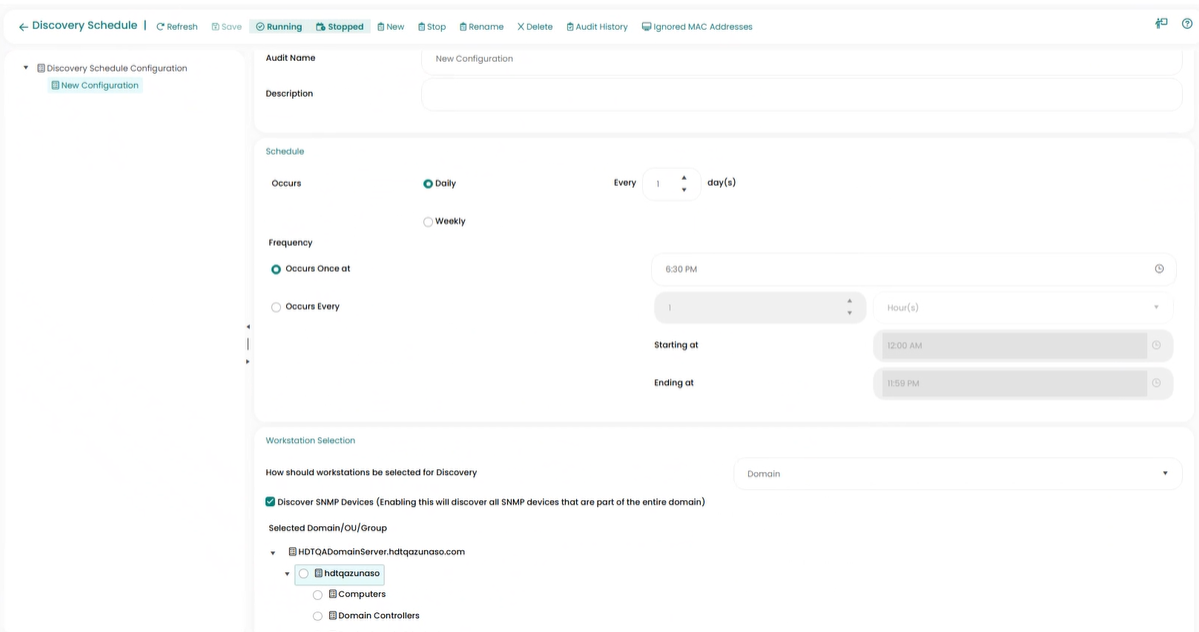Collapse the HDTQADomainServer tree node
The height and width of the screenshot is (632, 1199).
[x=273, y=553]
